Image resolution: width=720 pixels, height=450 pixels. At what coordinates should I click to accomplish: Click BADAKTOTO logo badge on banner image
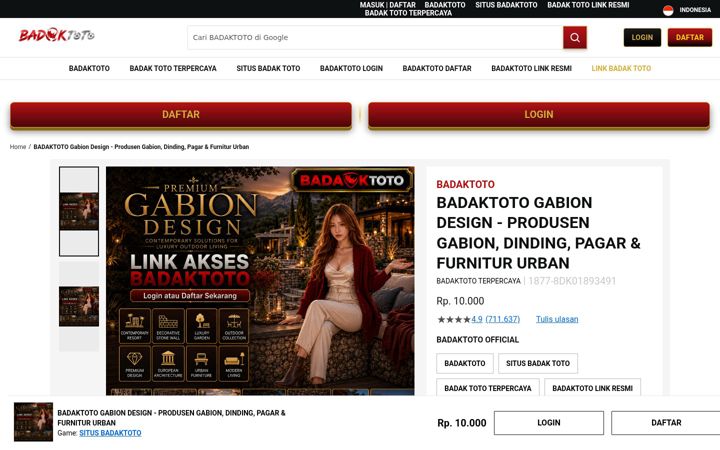[x=352, y=180]
